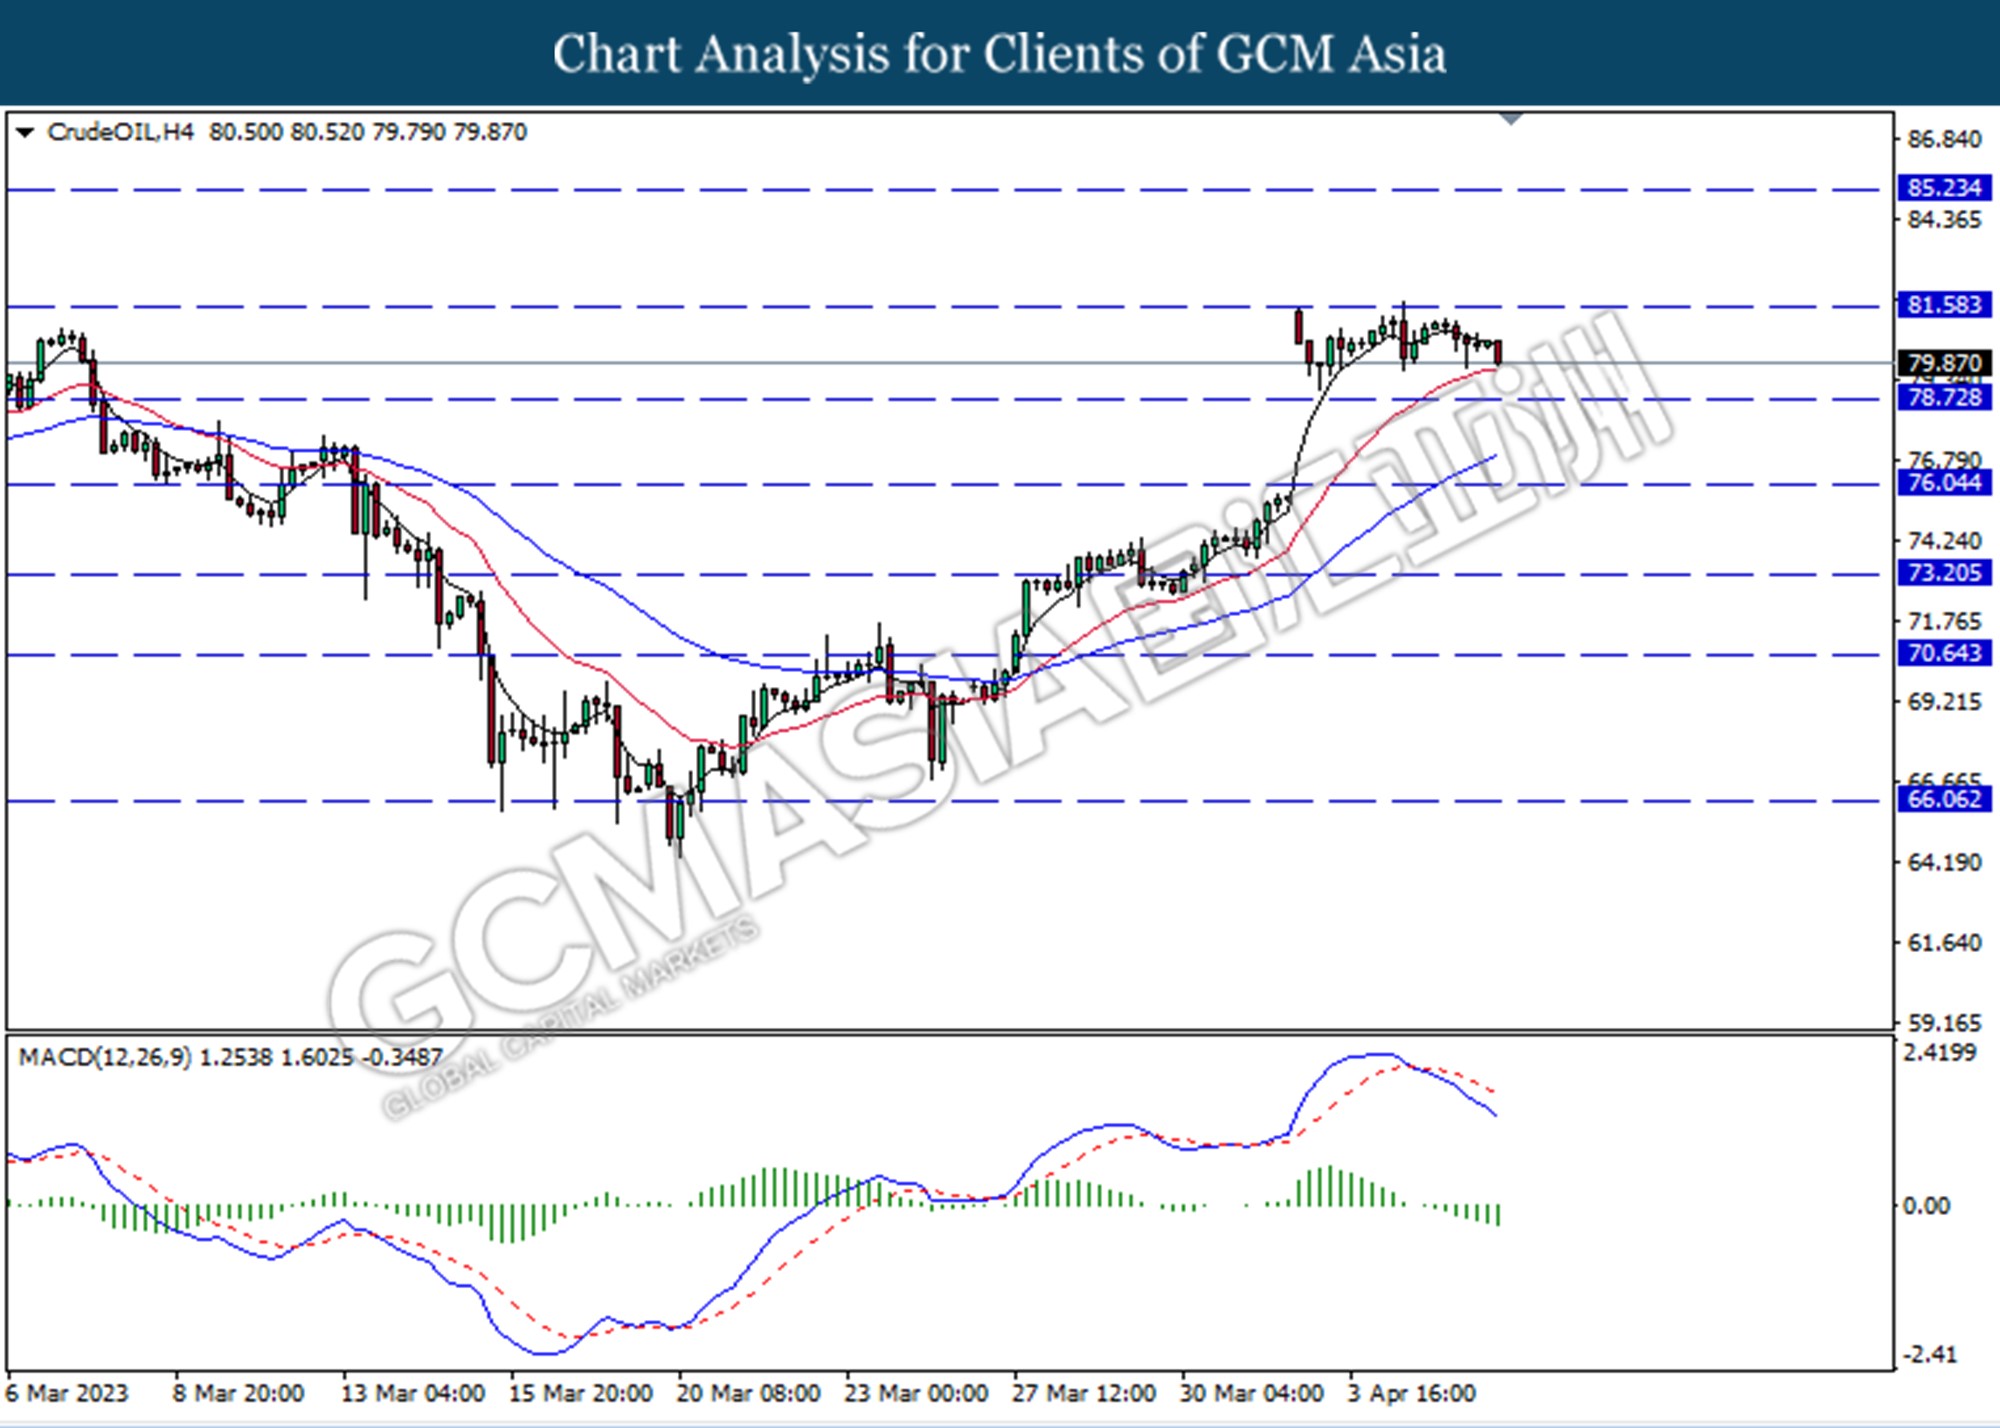Click the 27 Mar 12:00 time label
The image size is (2000, 1428).
[1083, 1393]
